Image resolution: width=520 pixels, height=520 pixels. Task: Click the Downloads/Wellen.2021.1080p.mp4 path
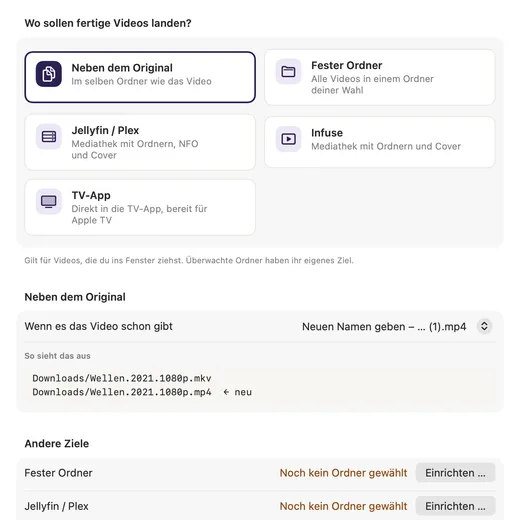122,392
